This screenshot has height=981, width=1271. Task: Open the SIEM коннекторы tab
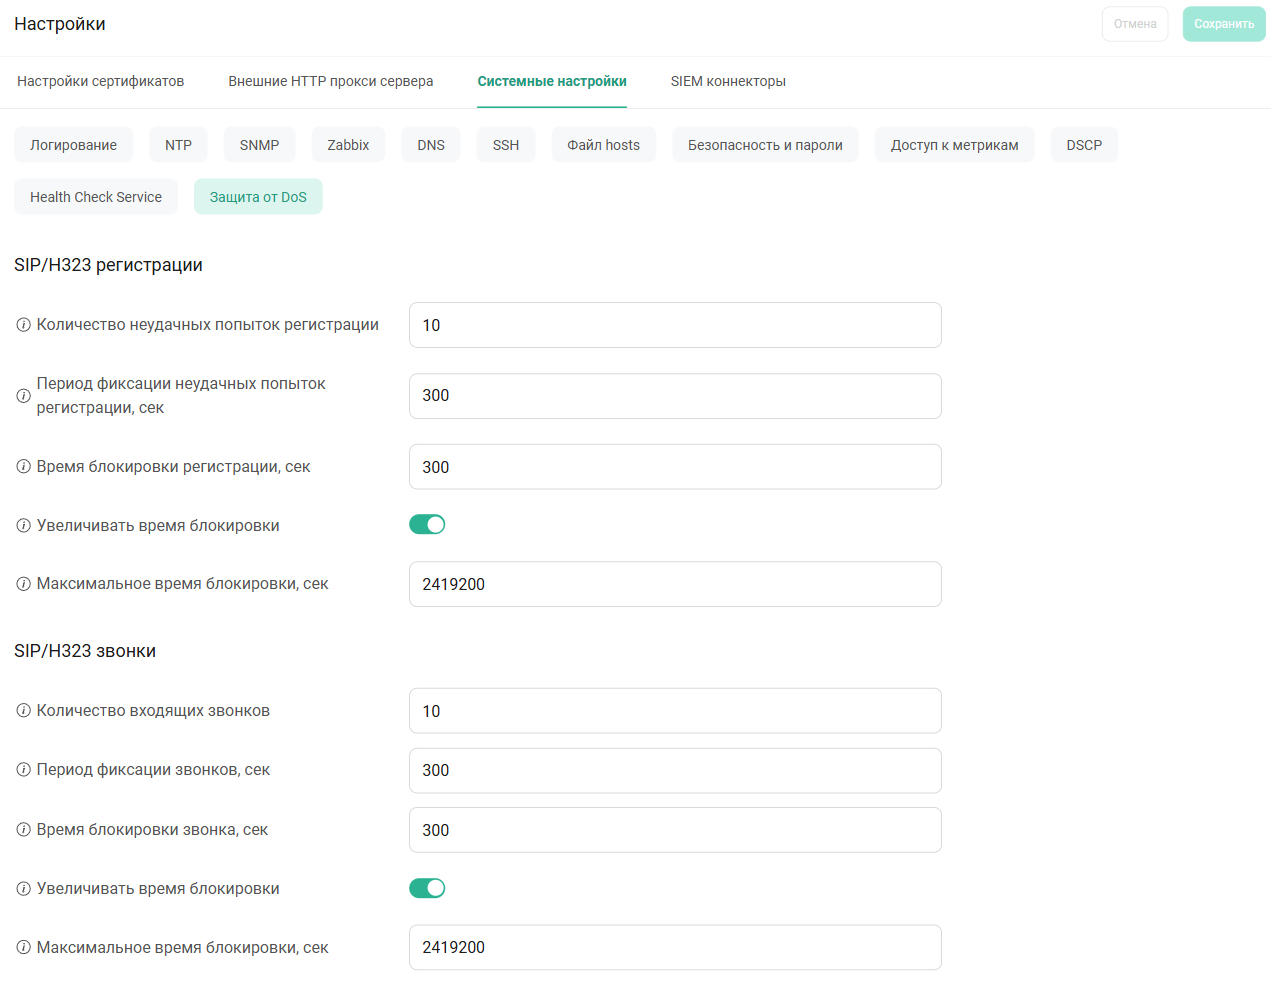(x=728, y=81)
